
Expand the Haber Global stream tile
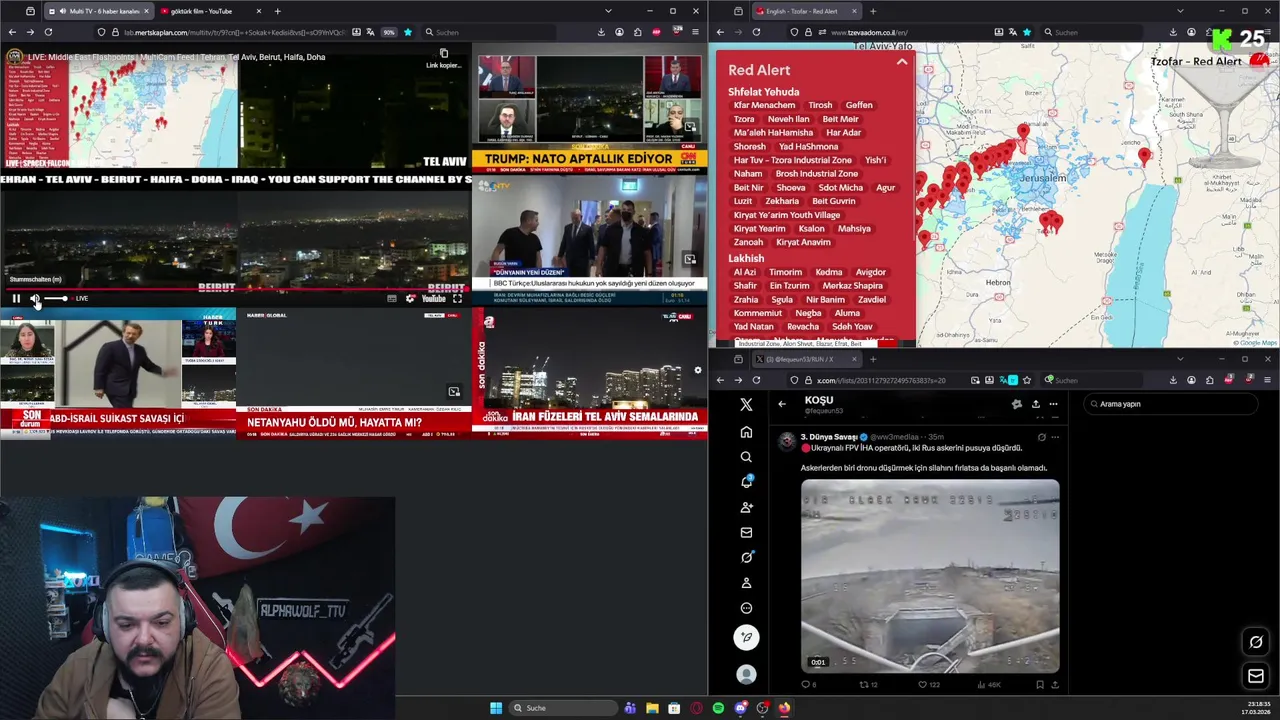454,392
